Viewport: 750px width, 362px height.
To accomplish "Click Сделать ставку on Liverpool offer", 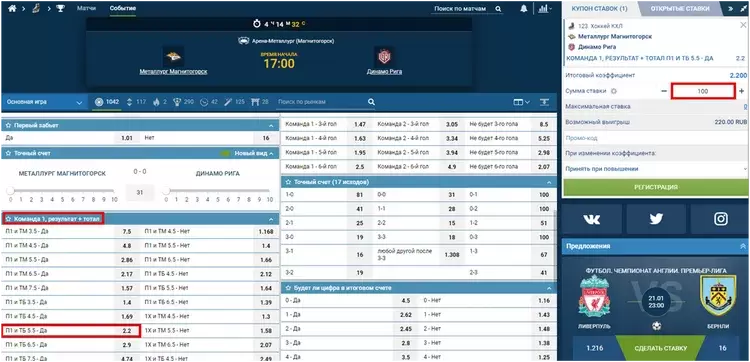I will [x=660, y=348].
